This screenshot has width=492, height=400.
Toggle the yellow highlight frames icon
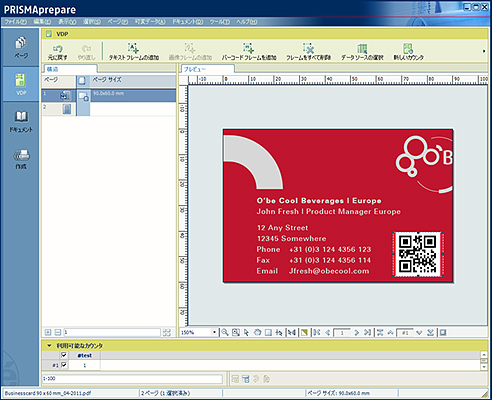click(x=304, y=332)
